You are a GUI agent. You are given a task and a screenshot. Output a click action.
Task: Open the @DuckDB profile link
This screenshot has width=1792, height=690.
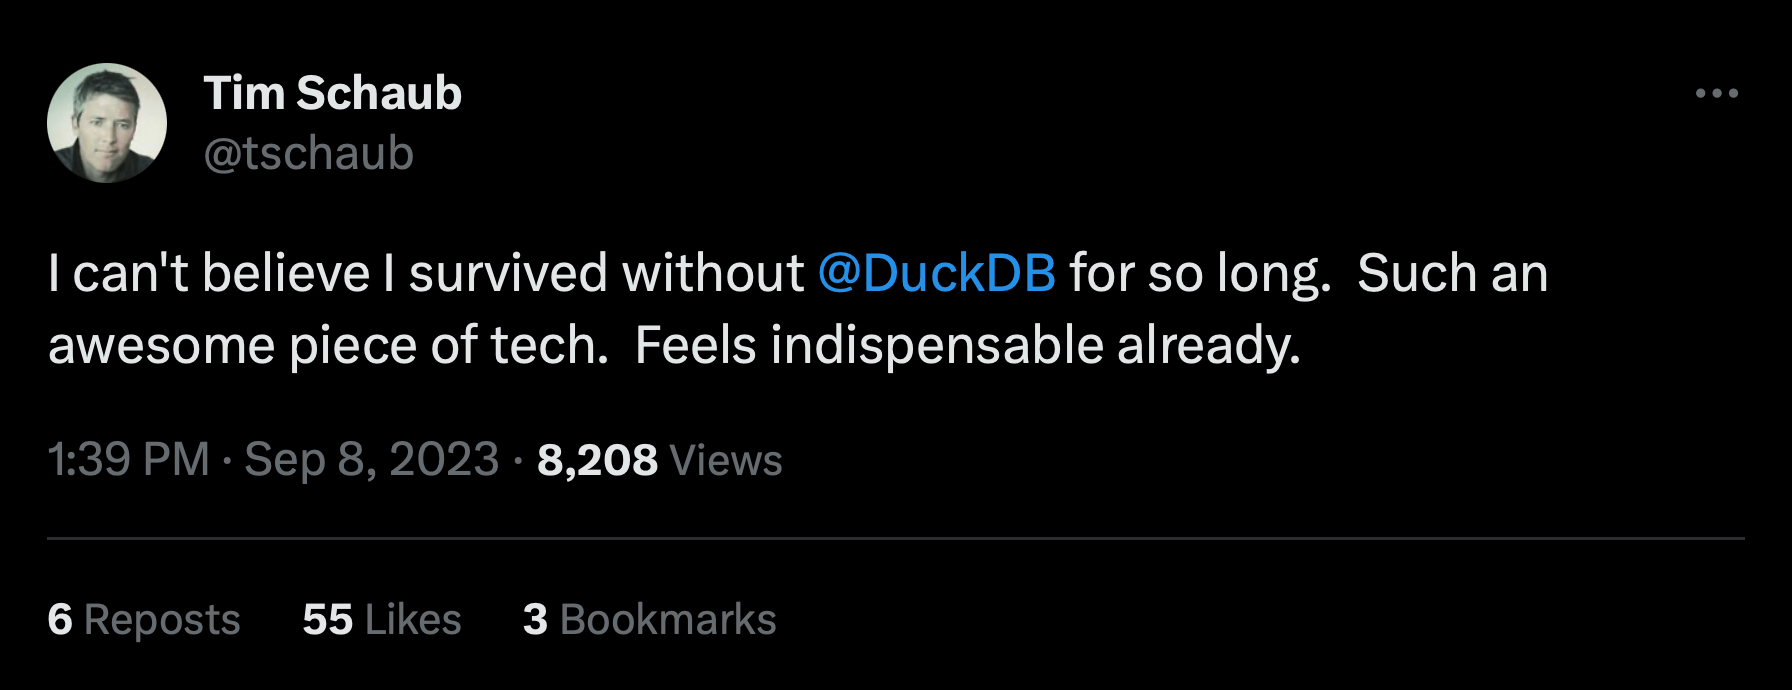[936, 270]
